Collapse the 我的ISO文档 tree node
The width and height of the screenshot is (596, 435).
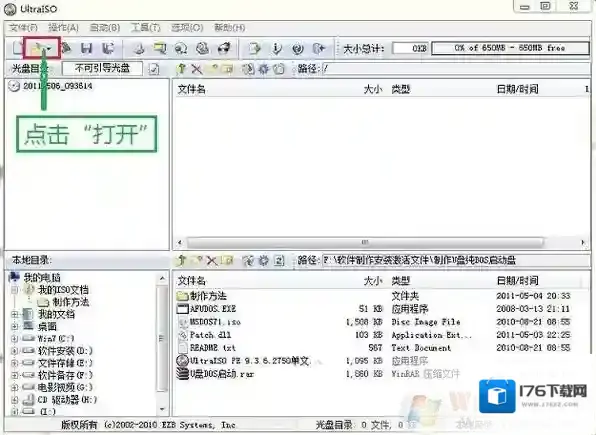pyautogui.click(x=15, y=290)
